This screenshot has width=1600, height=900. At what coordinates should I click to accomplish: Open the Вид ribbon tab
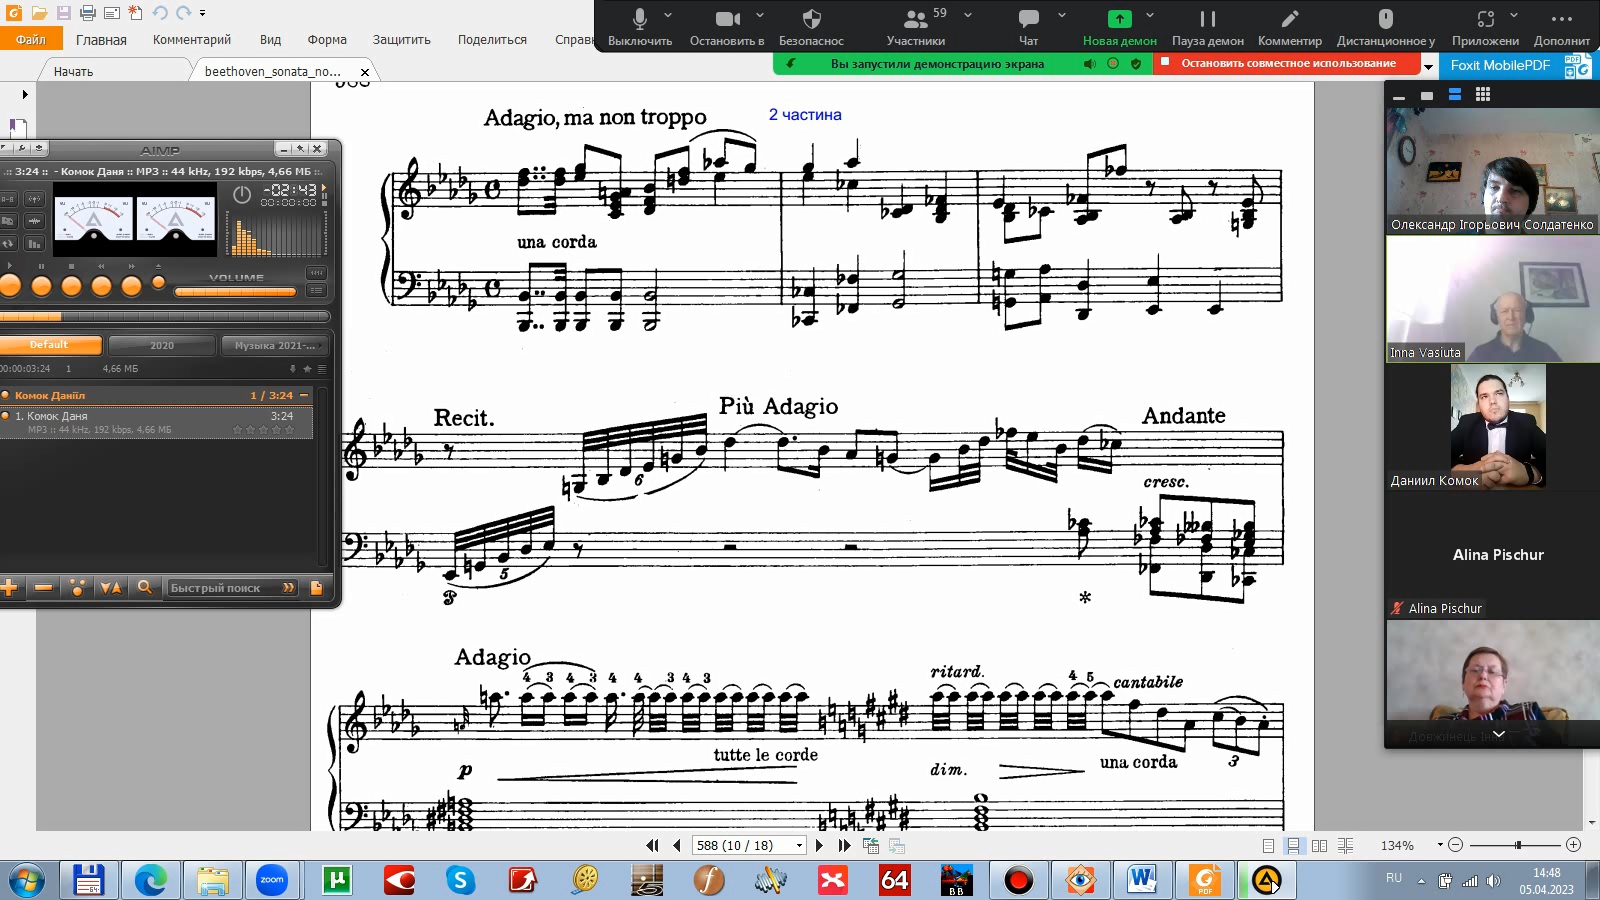[x=270, y=40]
